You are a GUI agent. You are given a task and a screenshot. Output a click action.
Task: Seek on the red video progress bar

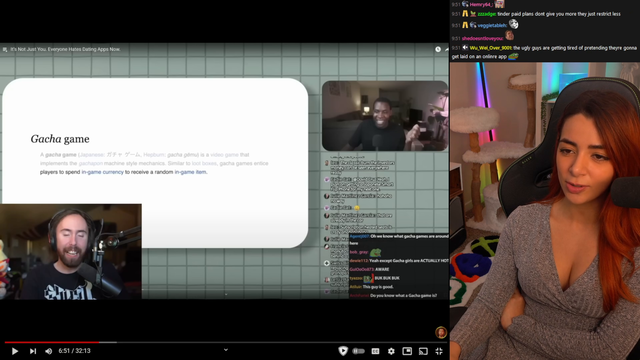coord(52,342)
